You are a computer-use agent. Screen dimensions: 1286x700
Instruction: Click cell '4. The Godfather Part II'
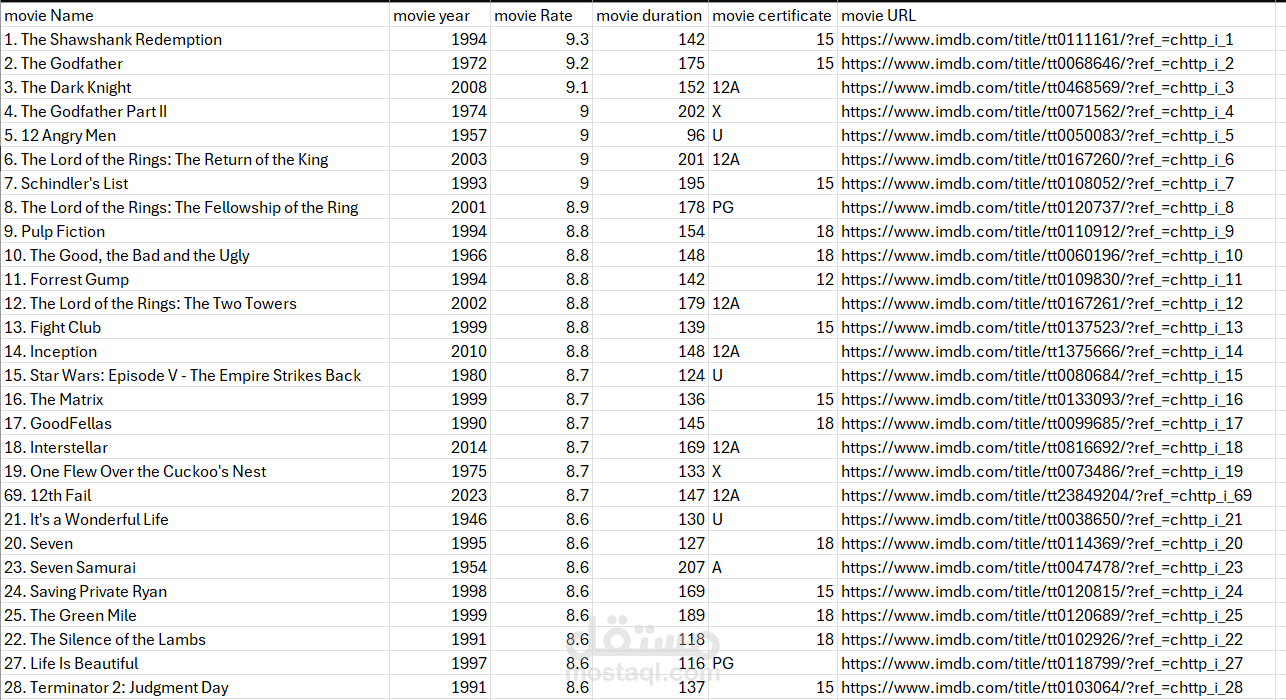[x=196, y=111]
